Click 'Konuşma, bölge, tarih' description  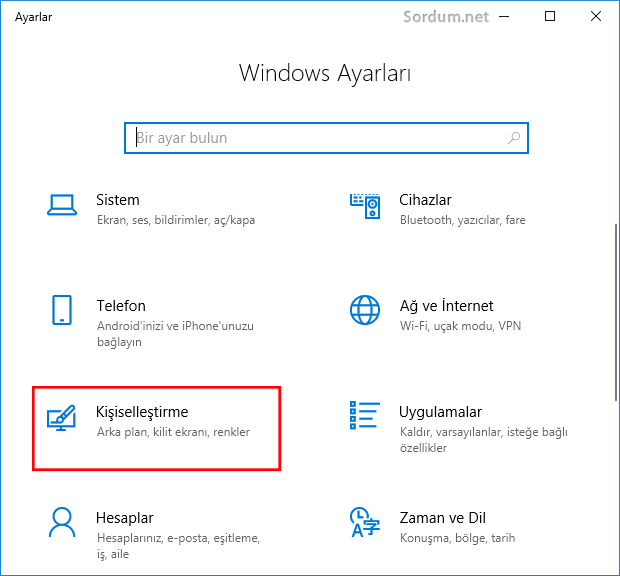457,538
